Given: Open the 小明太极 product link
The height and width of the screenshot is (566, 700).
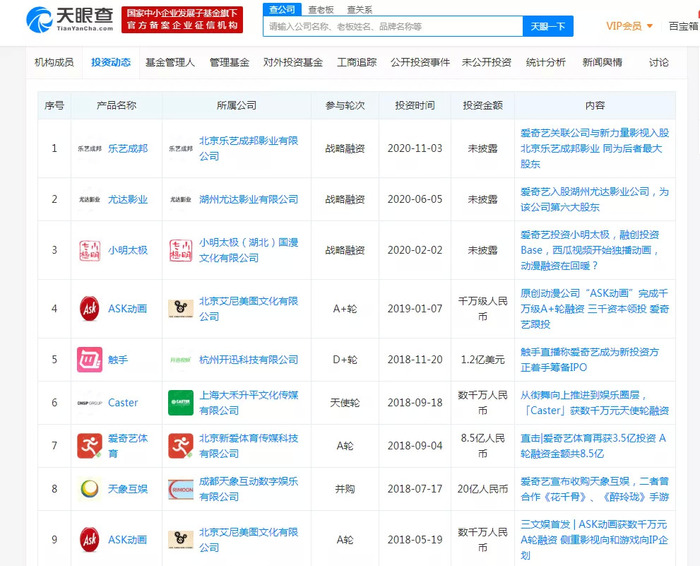Looking at the screenshot, I should pos(128,250).
